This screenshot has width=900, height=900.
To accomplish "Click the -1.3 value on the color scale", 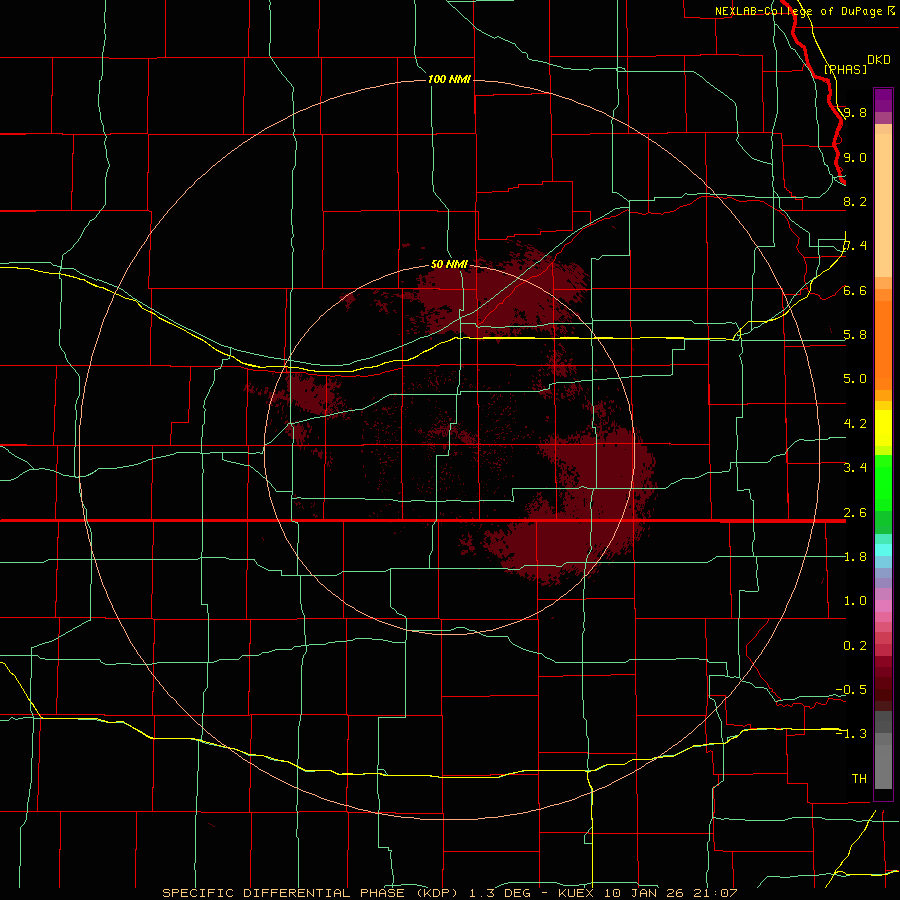I will pyautogui.click(x=851, y=734).
